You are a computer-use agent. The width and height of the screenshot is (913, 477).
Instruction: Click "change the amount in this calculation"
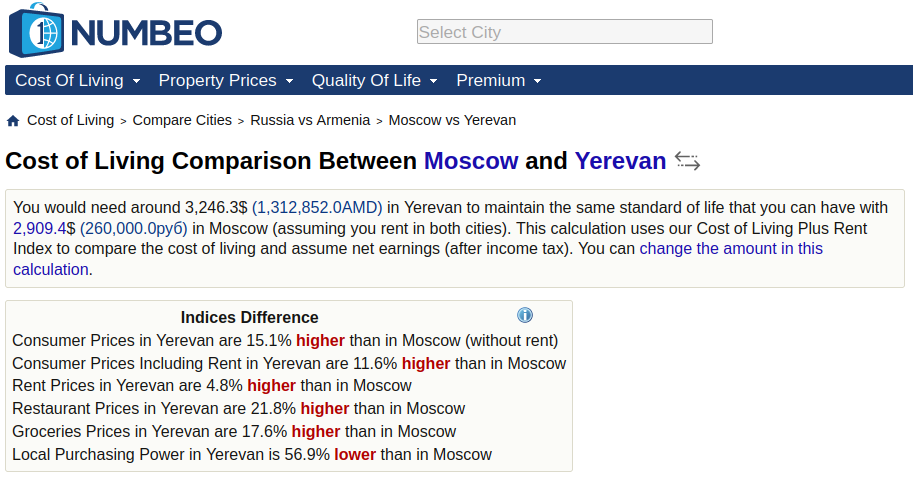click(x=731, y=248)
